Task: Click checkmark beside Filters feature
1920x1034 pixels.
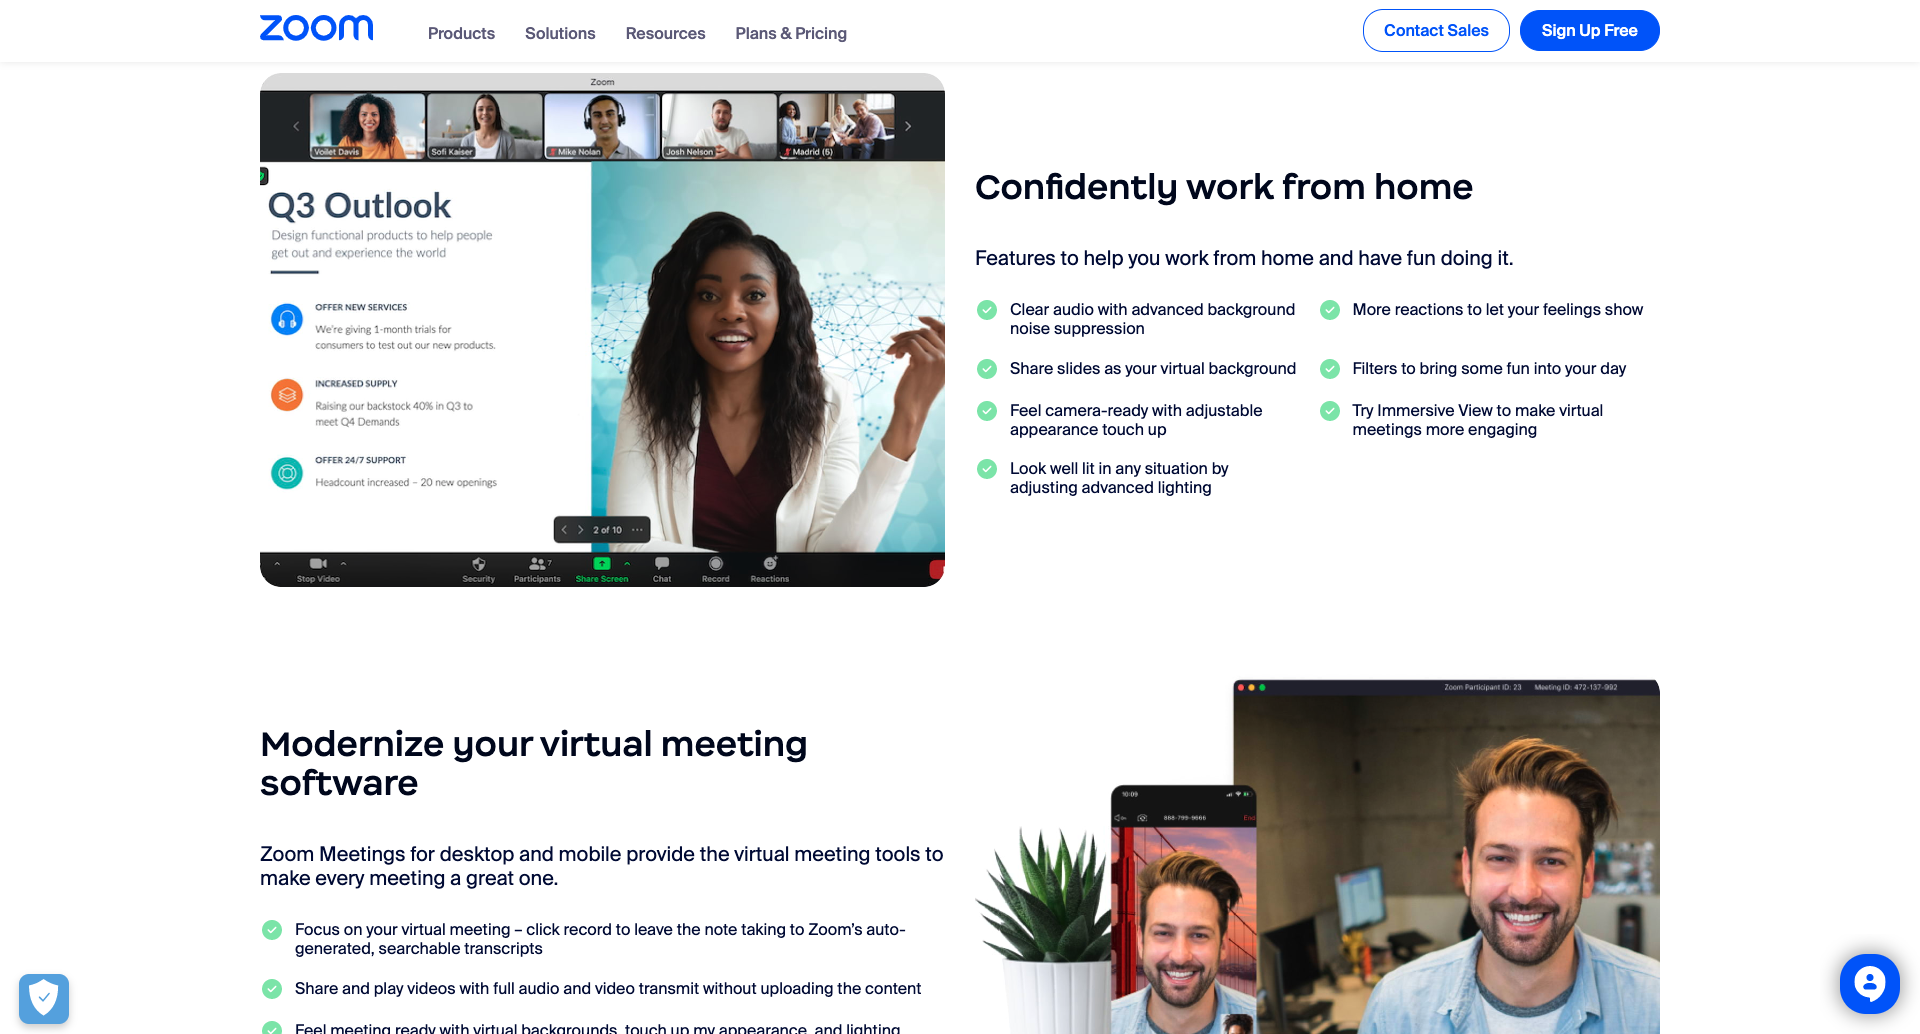Action: 1330,369
